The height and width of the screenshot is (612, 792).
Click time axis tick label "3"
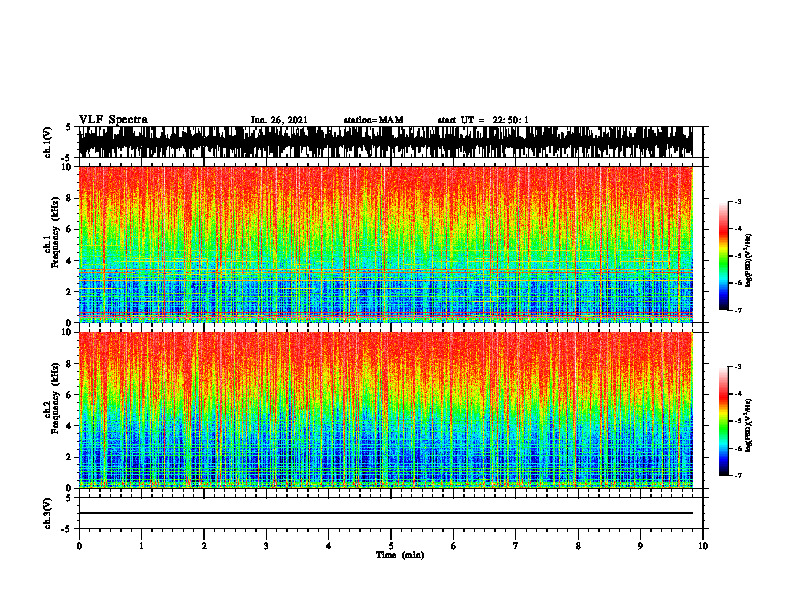pyautogui.click(x=266, y=546)
